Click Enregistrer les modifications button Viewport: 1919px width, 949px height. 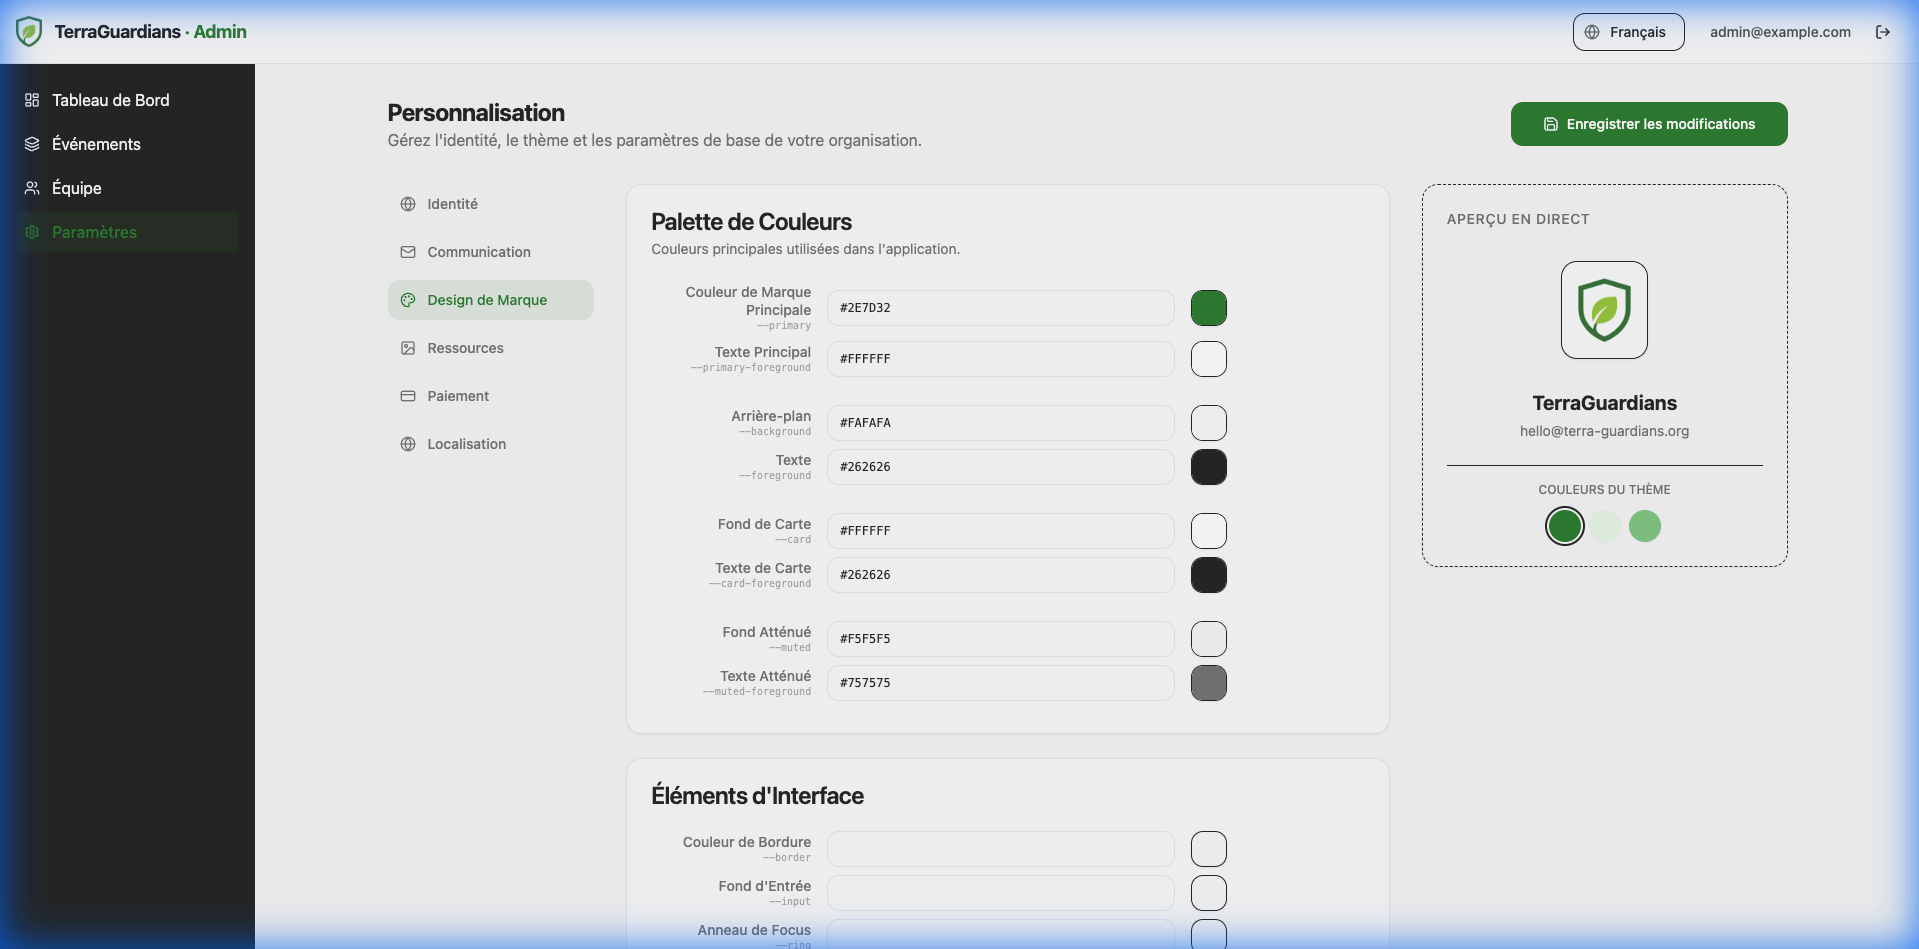[1648, 124]
